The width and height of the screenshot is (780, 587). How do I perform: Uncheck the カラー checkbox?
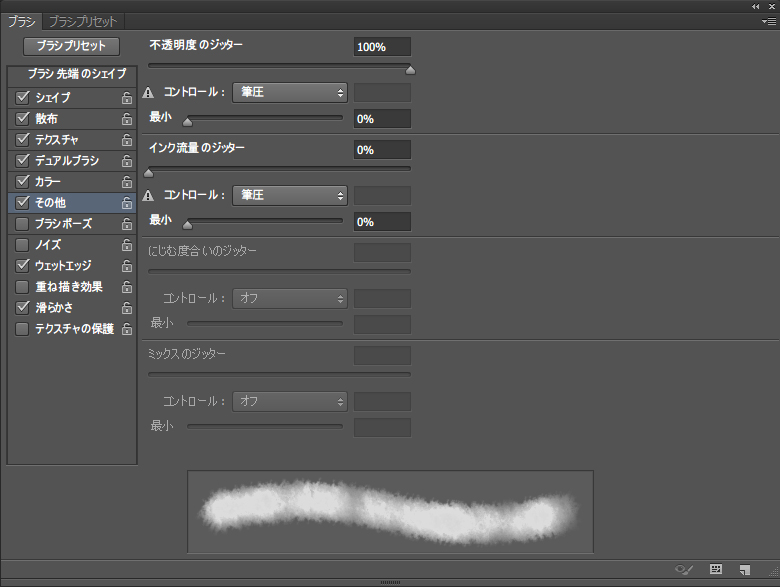coord(22,182)
